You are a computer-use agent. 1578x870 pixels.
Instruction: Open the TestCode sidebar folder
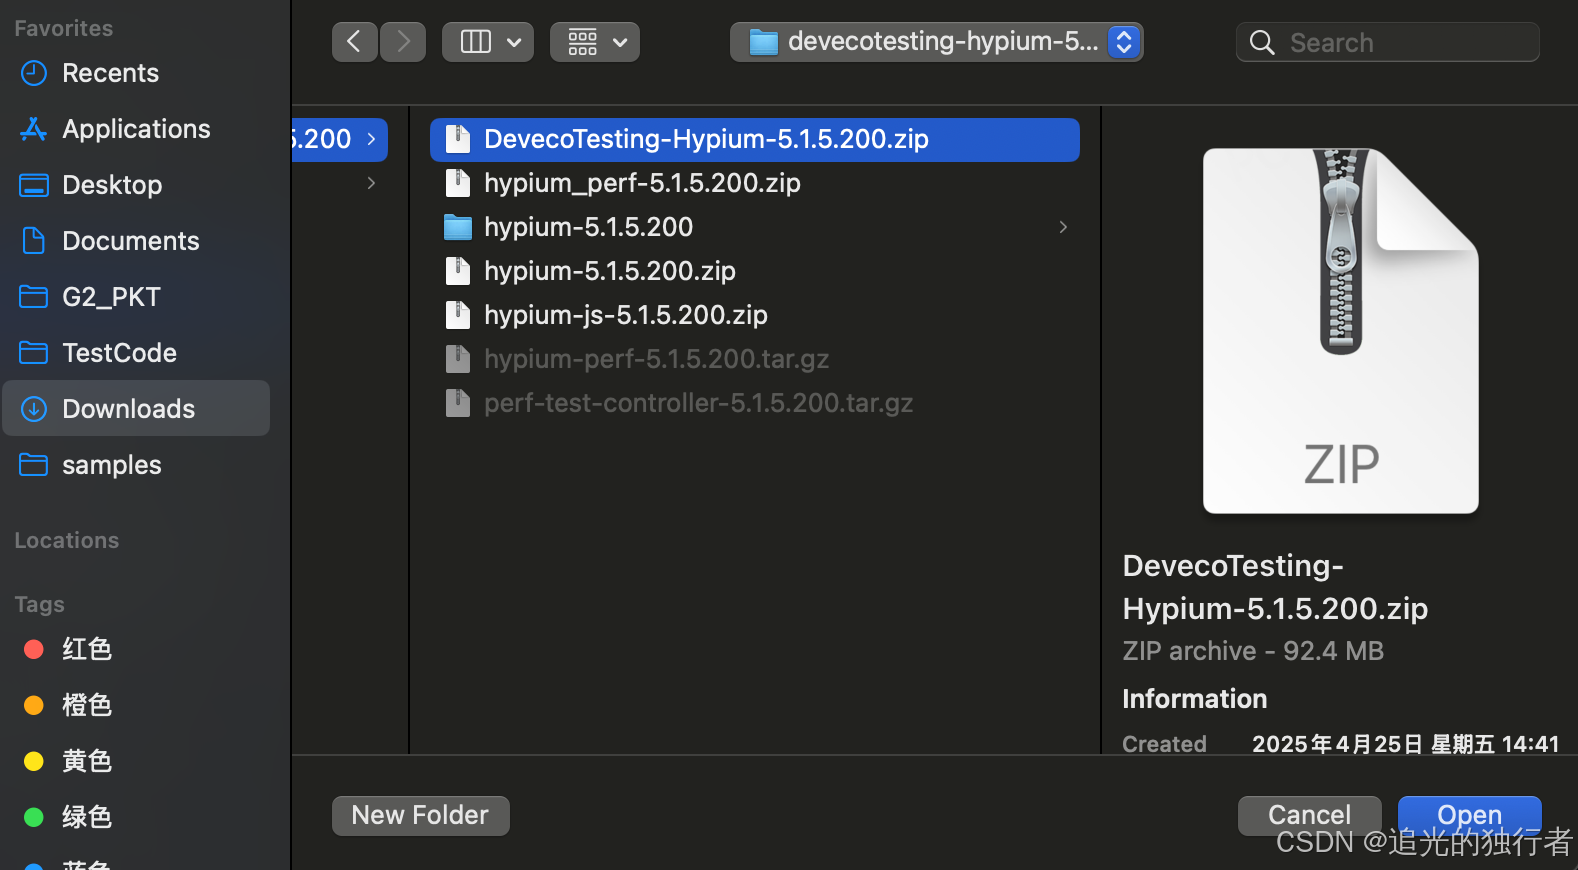click(136, 353)
